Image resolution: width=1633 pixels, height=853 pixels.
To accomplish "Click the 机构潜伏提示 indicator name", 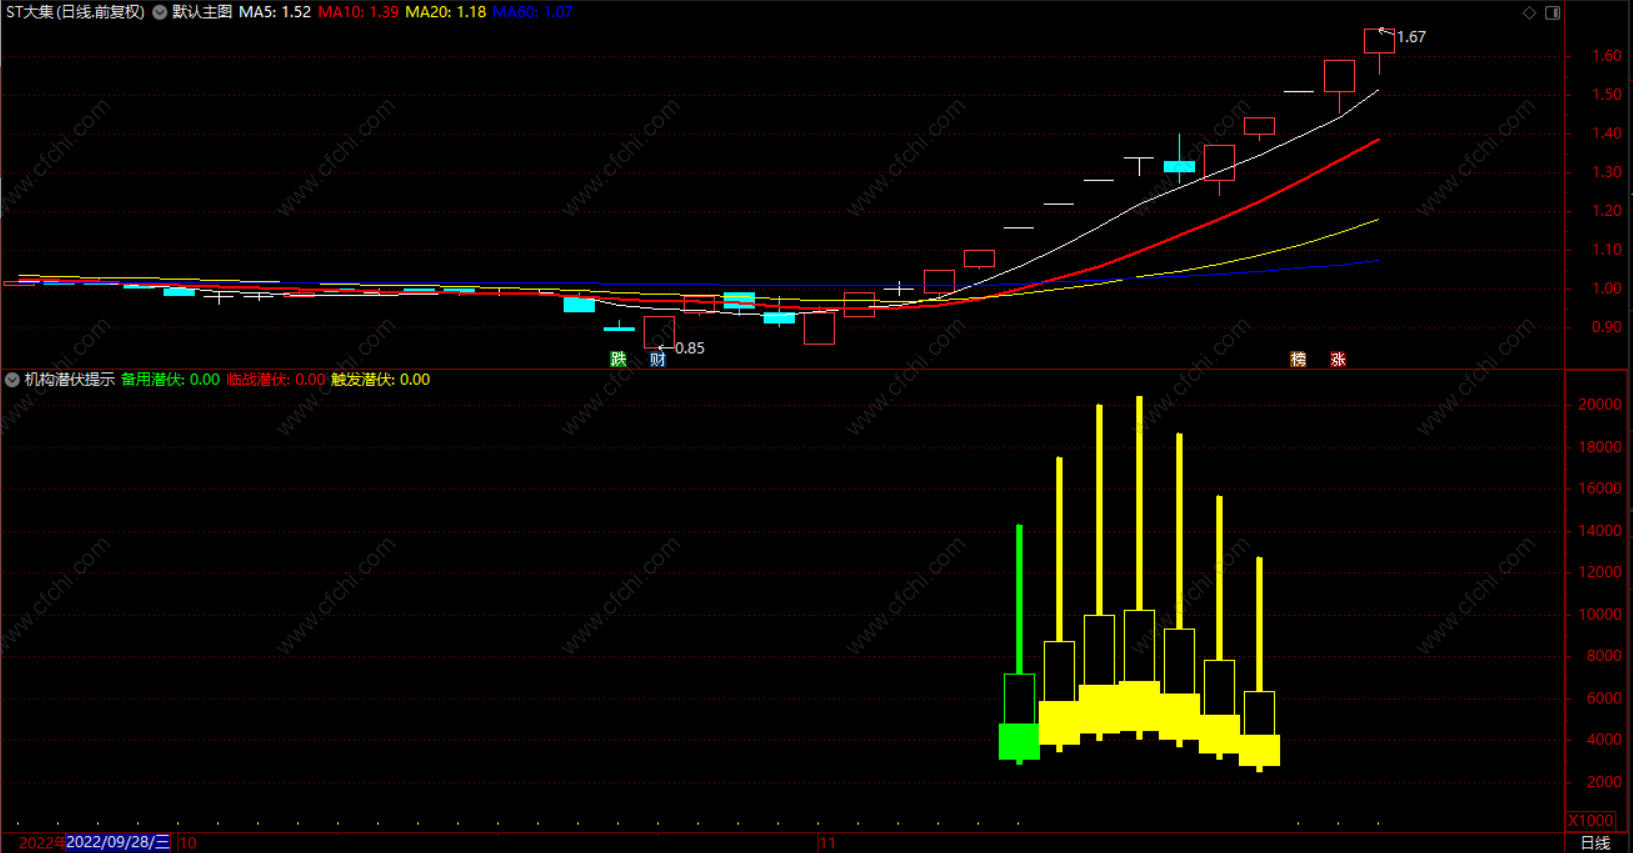I will tap(69, 380).
